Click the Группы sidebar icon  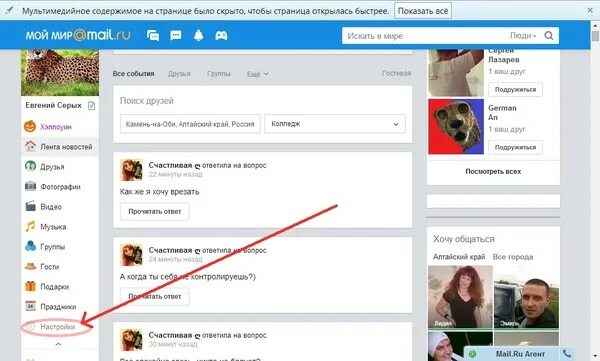(30, 246)
